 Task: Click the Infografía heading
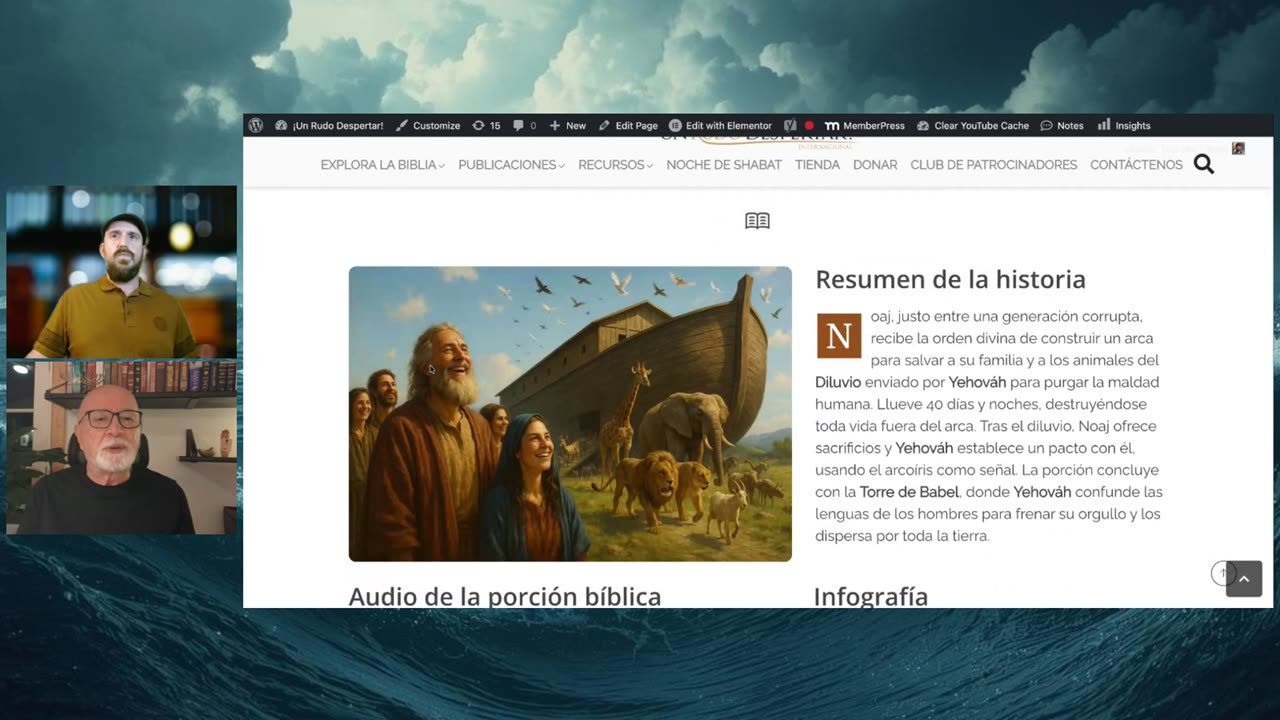[x=870, y=597]
